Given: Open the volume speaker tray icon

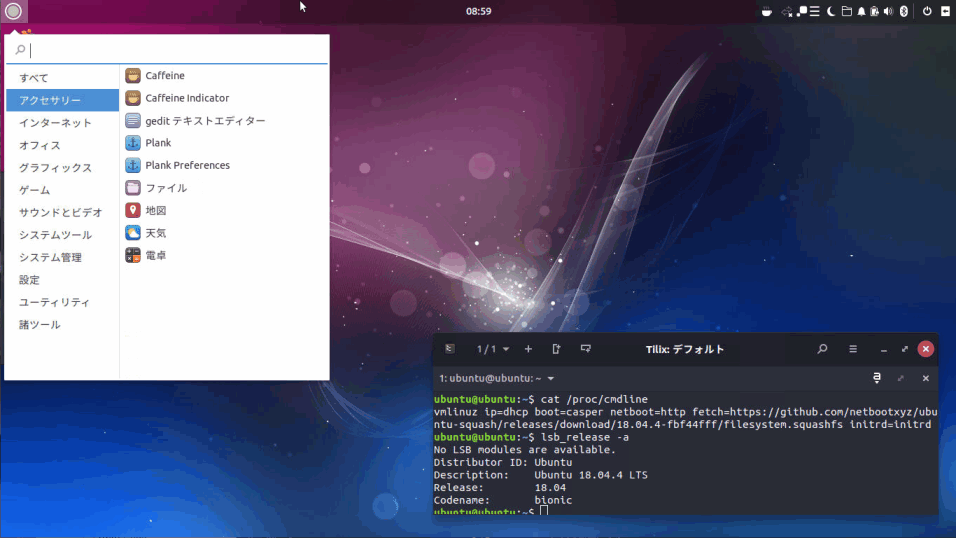Looking at the screenshot, I should 888,12.
